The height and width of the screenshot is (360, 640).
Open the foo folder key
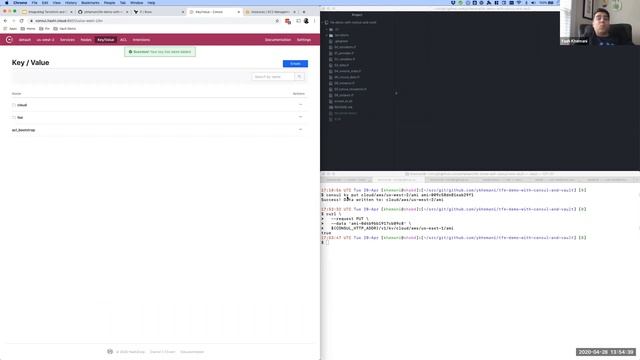click(20, 118)
